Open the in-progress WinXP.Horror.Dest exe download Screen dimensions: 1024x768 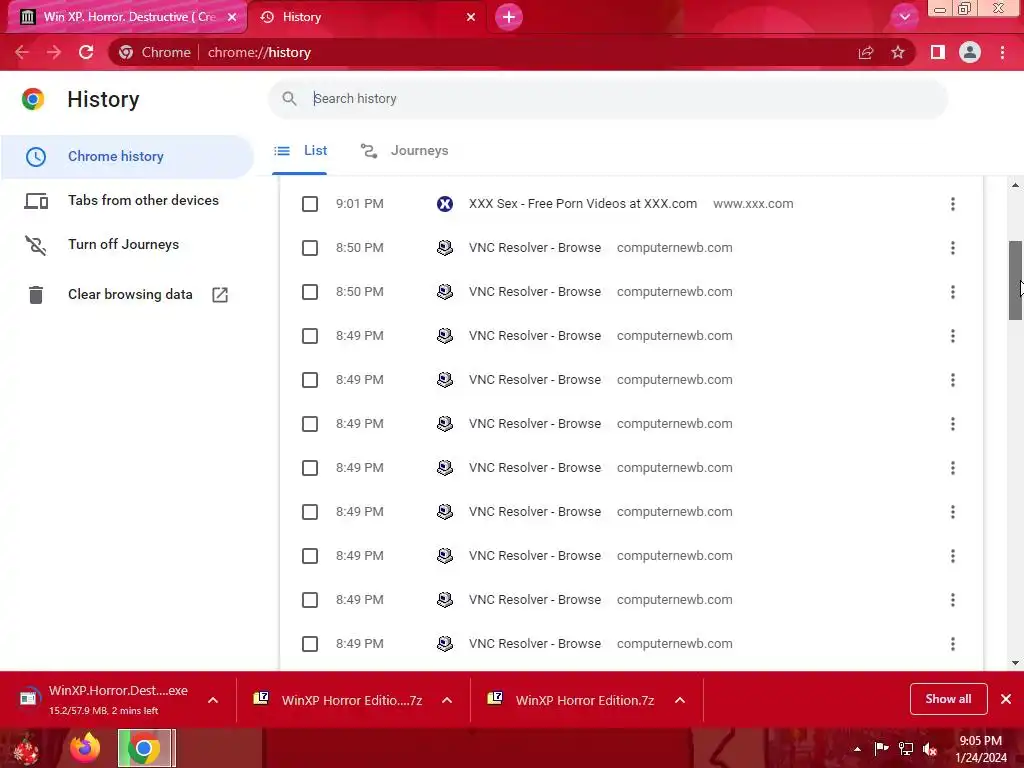click(104, 699)
